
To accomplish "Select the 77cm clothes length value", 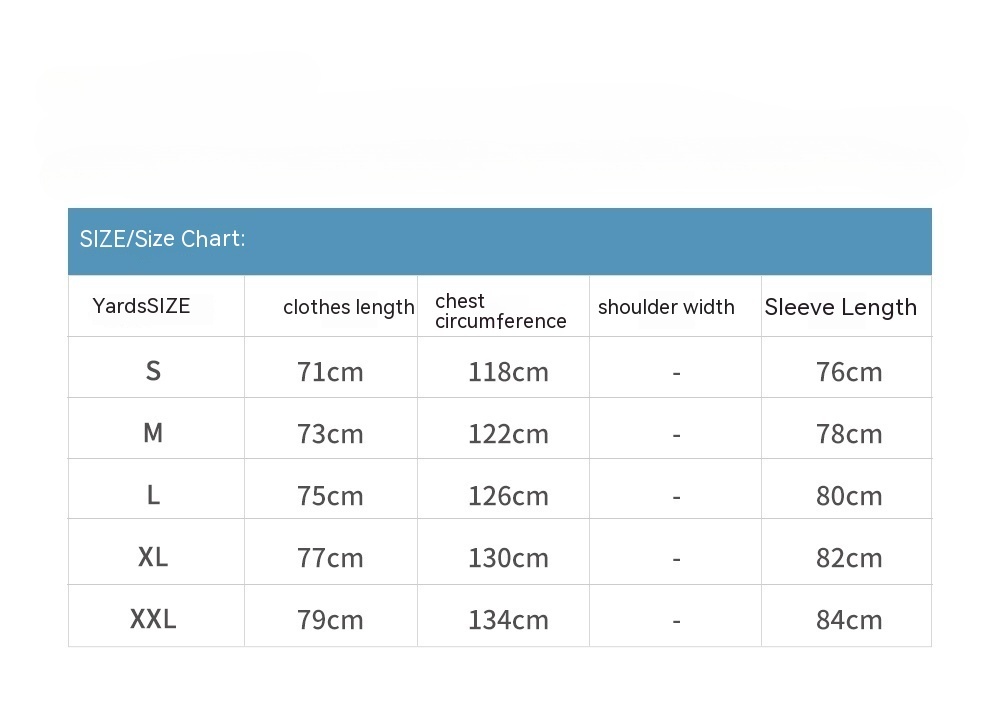I will click(x=330, y=558).
